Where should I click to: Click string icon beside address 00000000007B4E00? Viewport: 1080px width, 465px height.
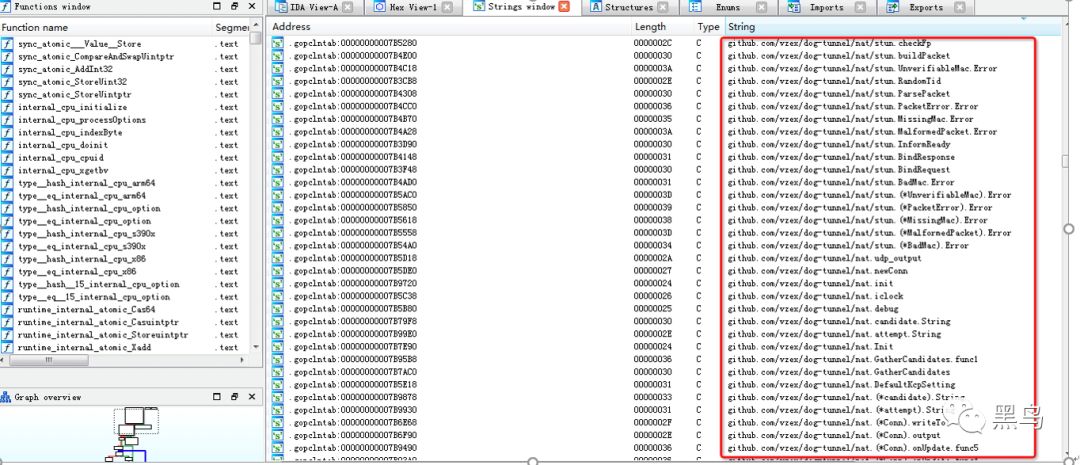coord(278,56)
